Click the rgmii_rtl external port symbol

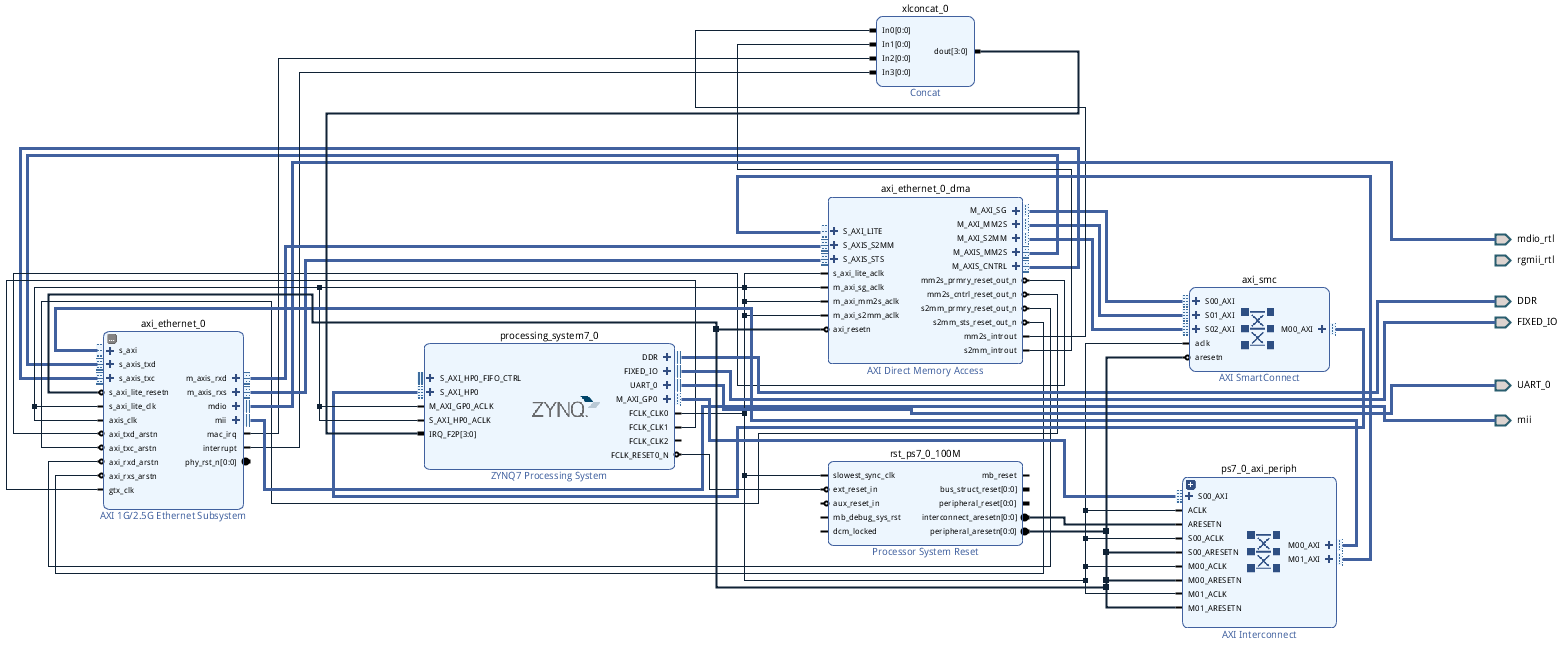1502,260
